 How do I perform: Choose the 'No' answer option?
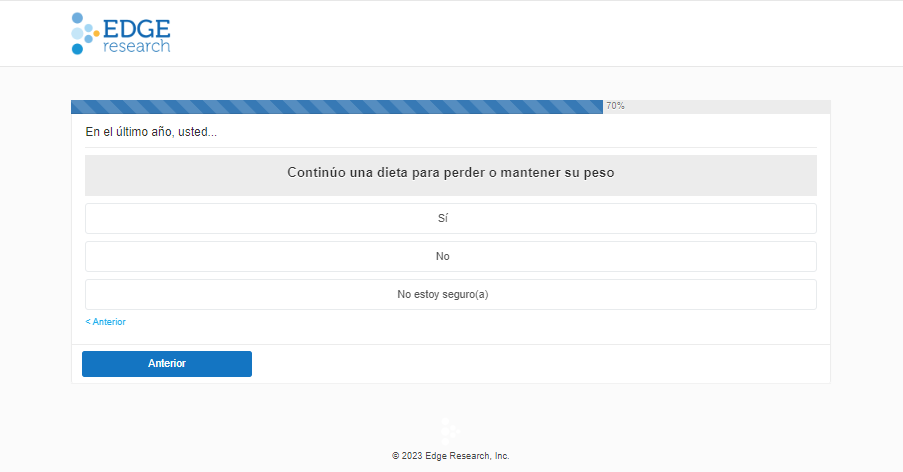click(450, 256)
